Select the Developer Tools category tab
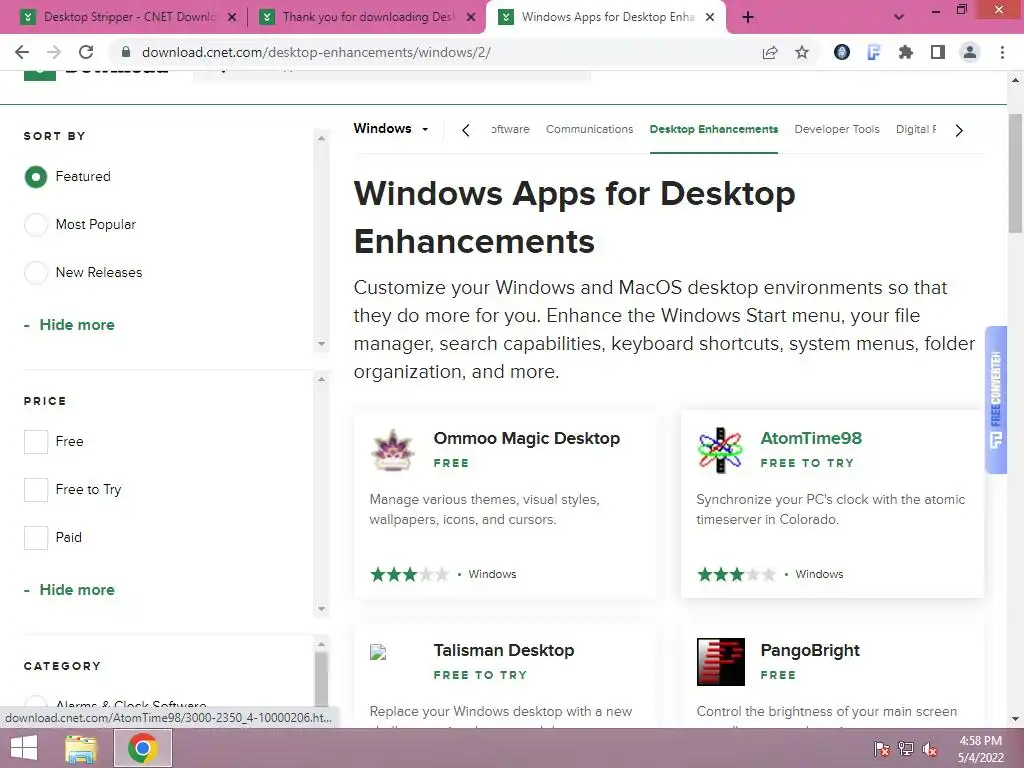Screen dimensions: 1024x768 coord(837,129)
